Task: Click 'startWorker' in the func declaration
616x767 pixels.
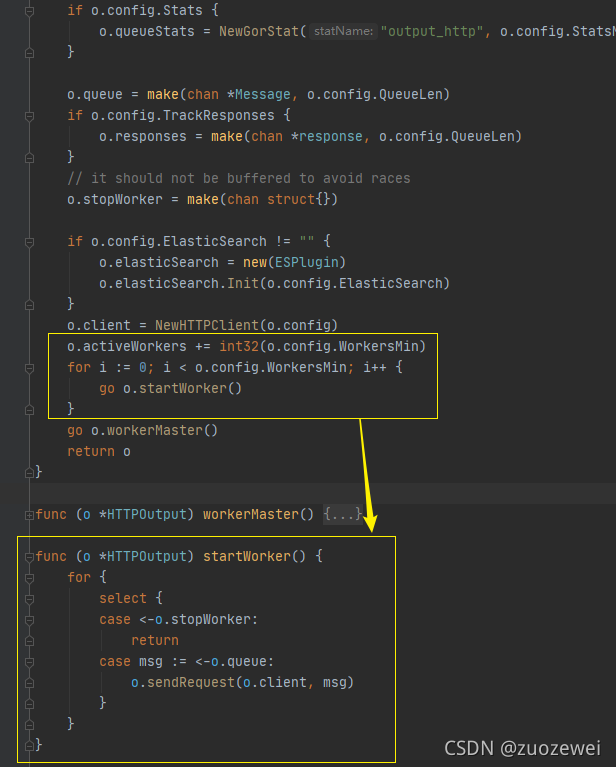Action: (x=247, y=557)
